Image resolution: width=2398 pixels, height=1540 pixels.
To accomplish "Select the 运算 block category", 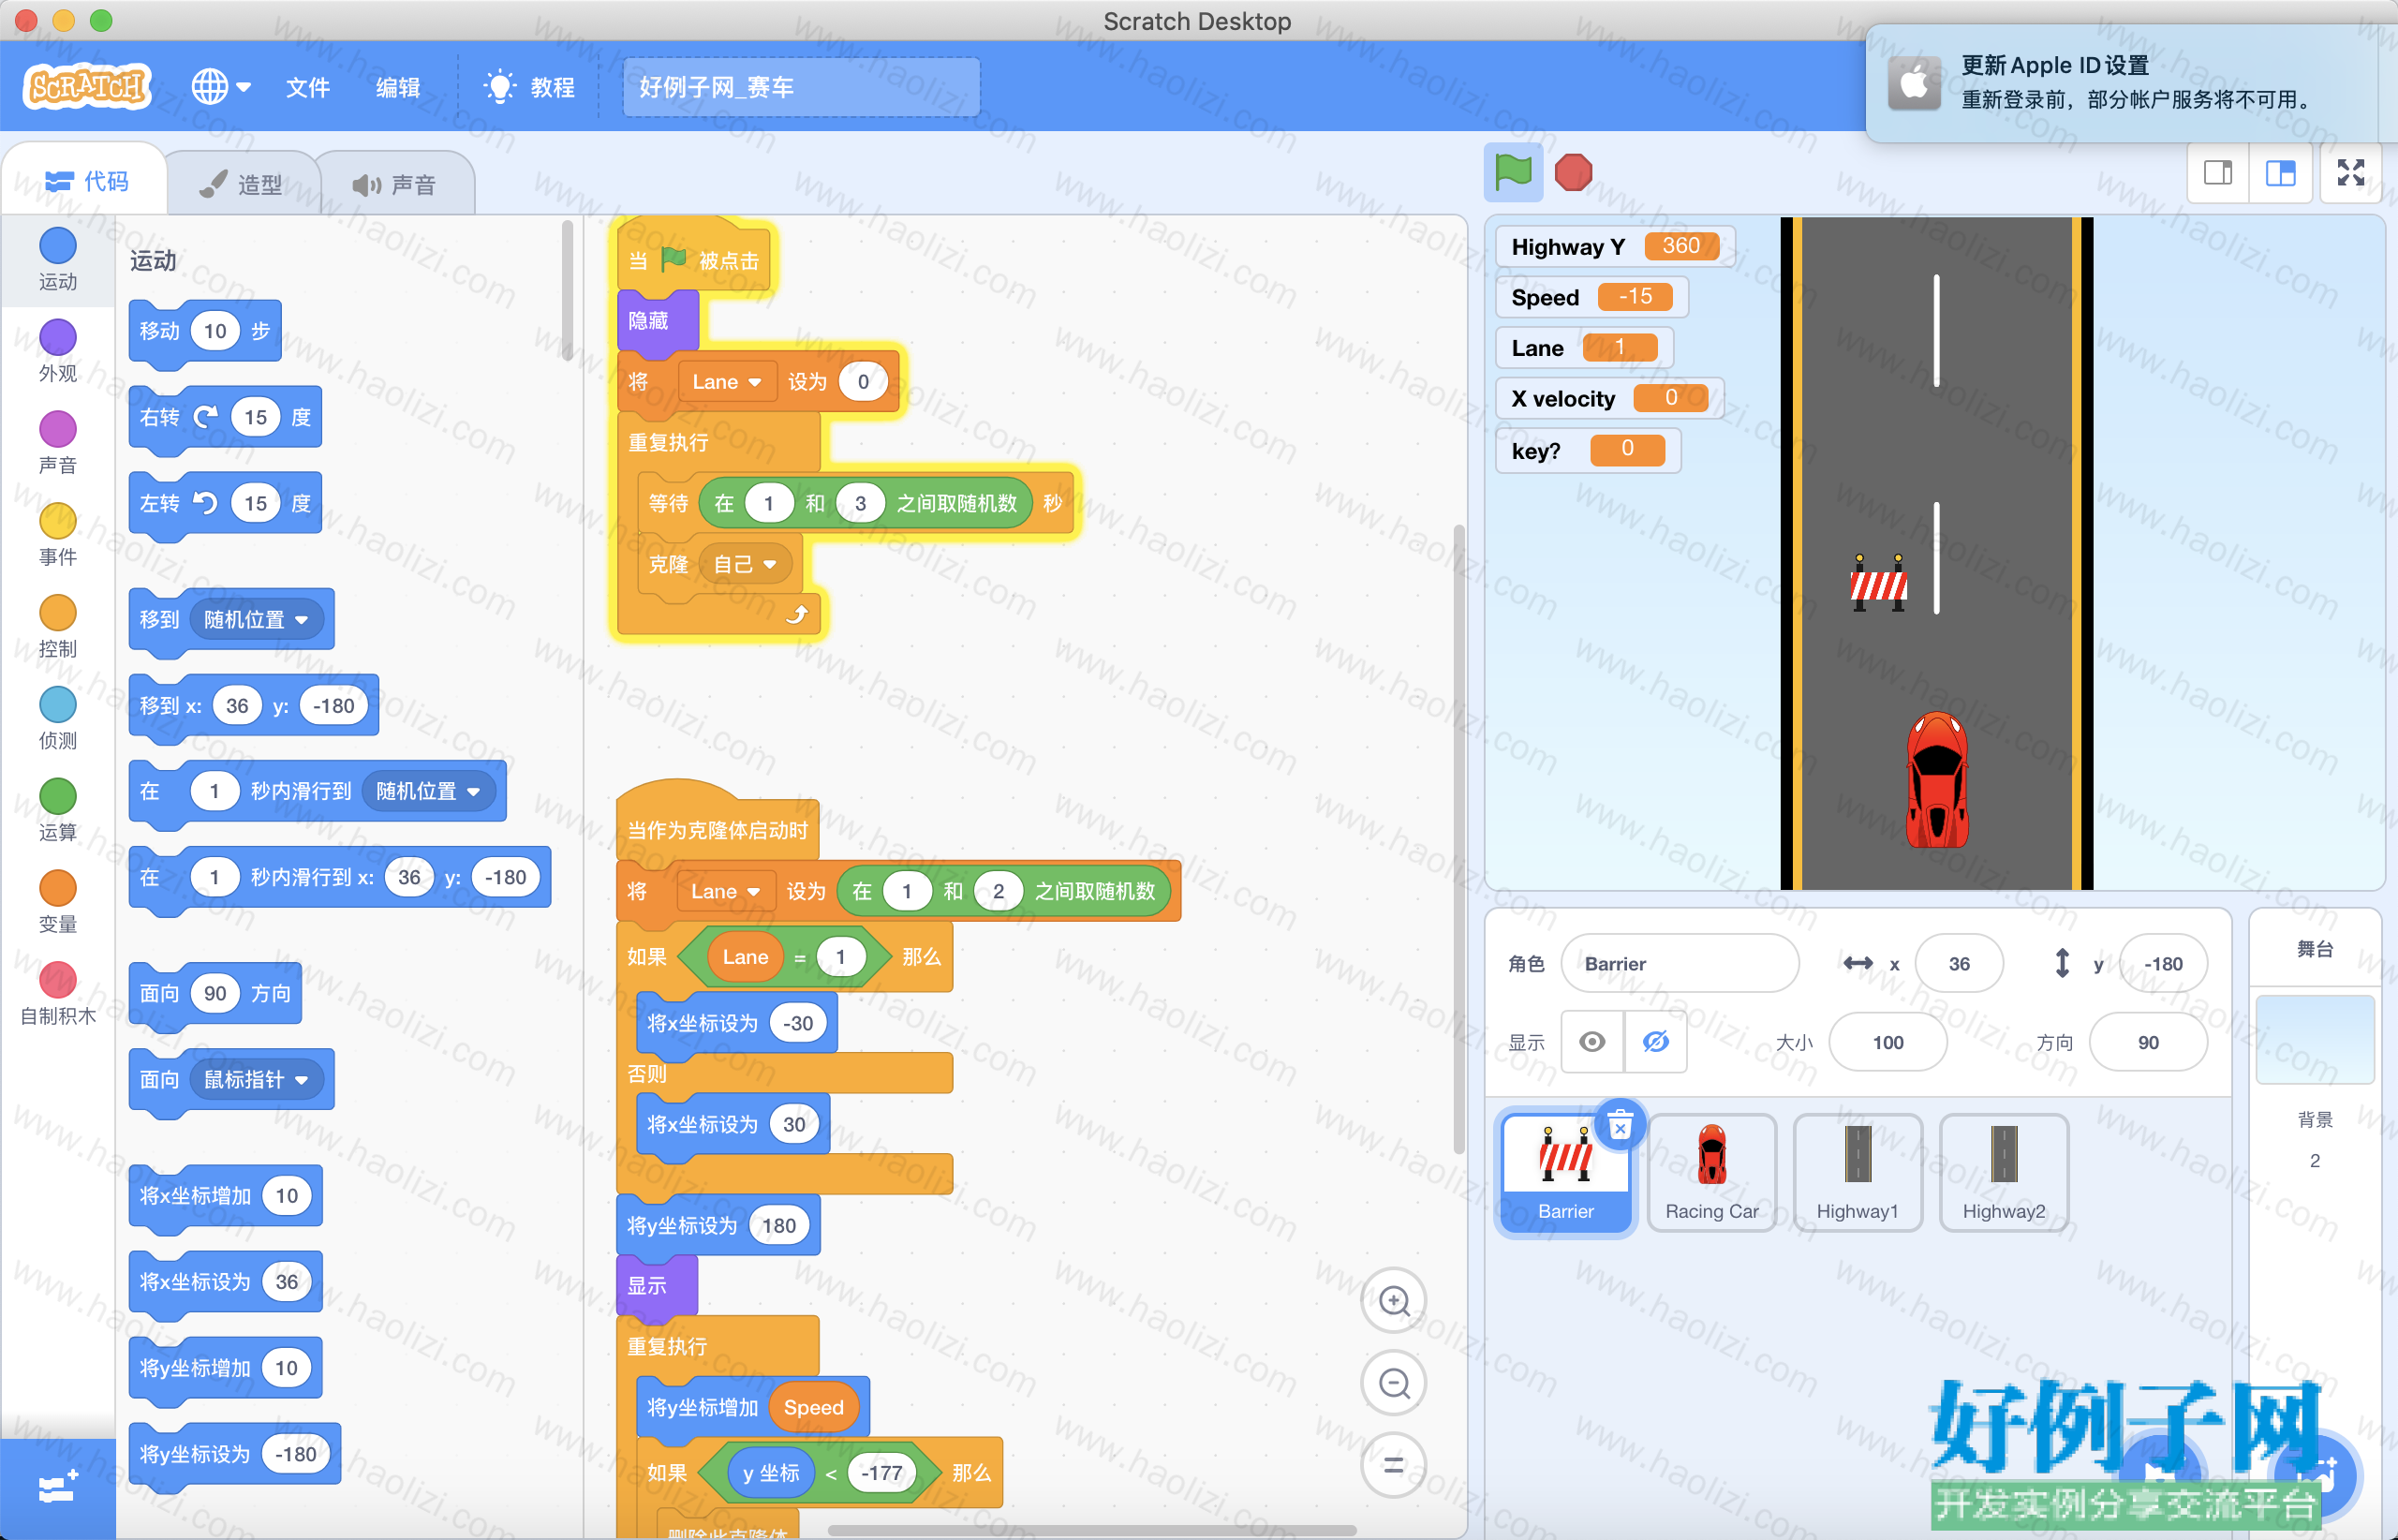I will 58,811.
